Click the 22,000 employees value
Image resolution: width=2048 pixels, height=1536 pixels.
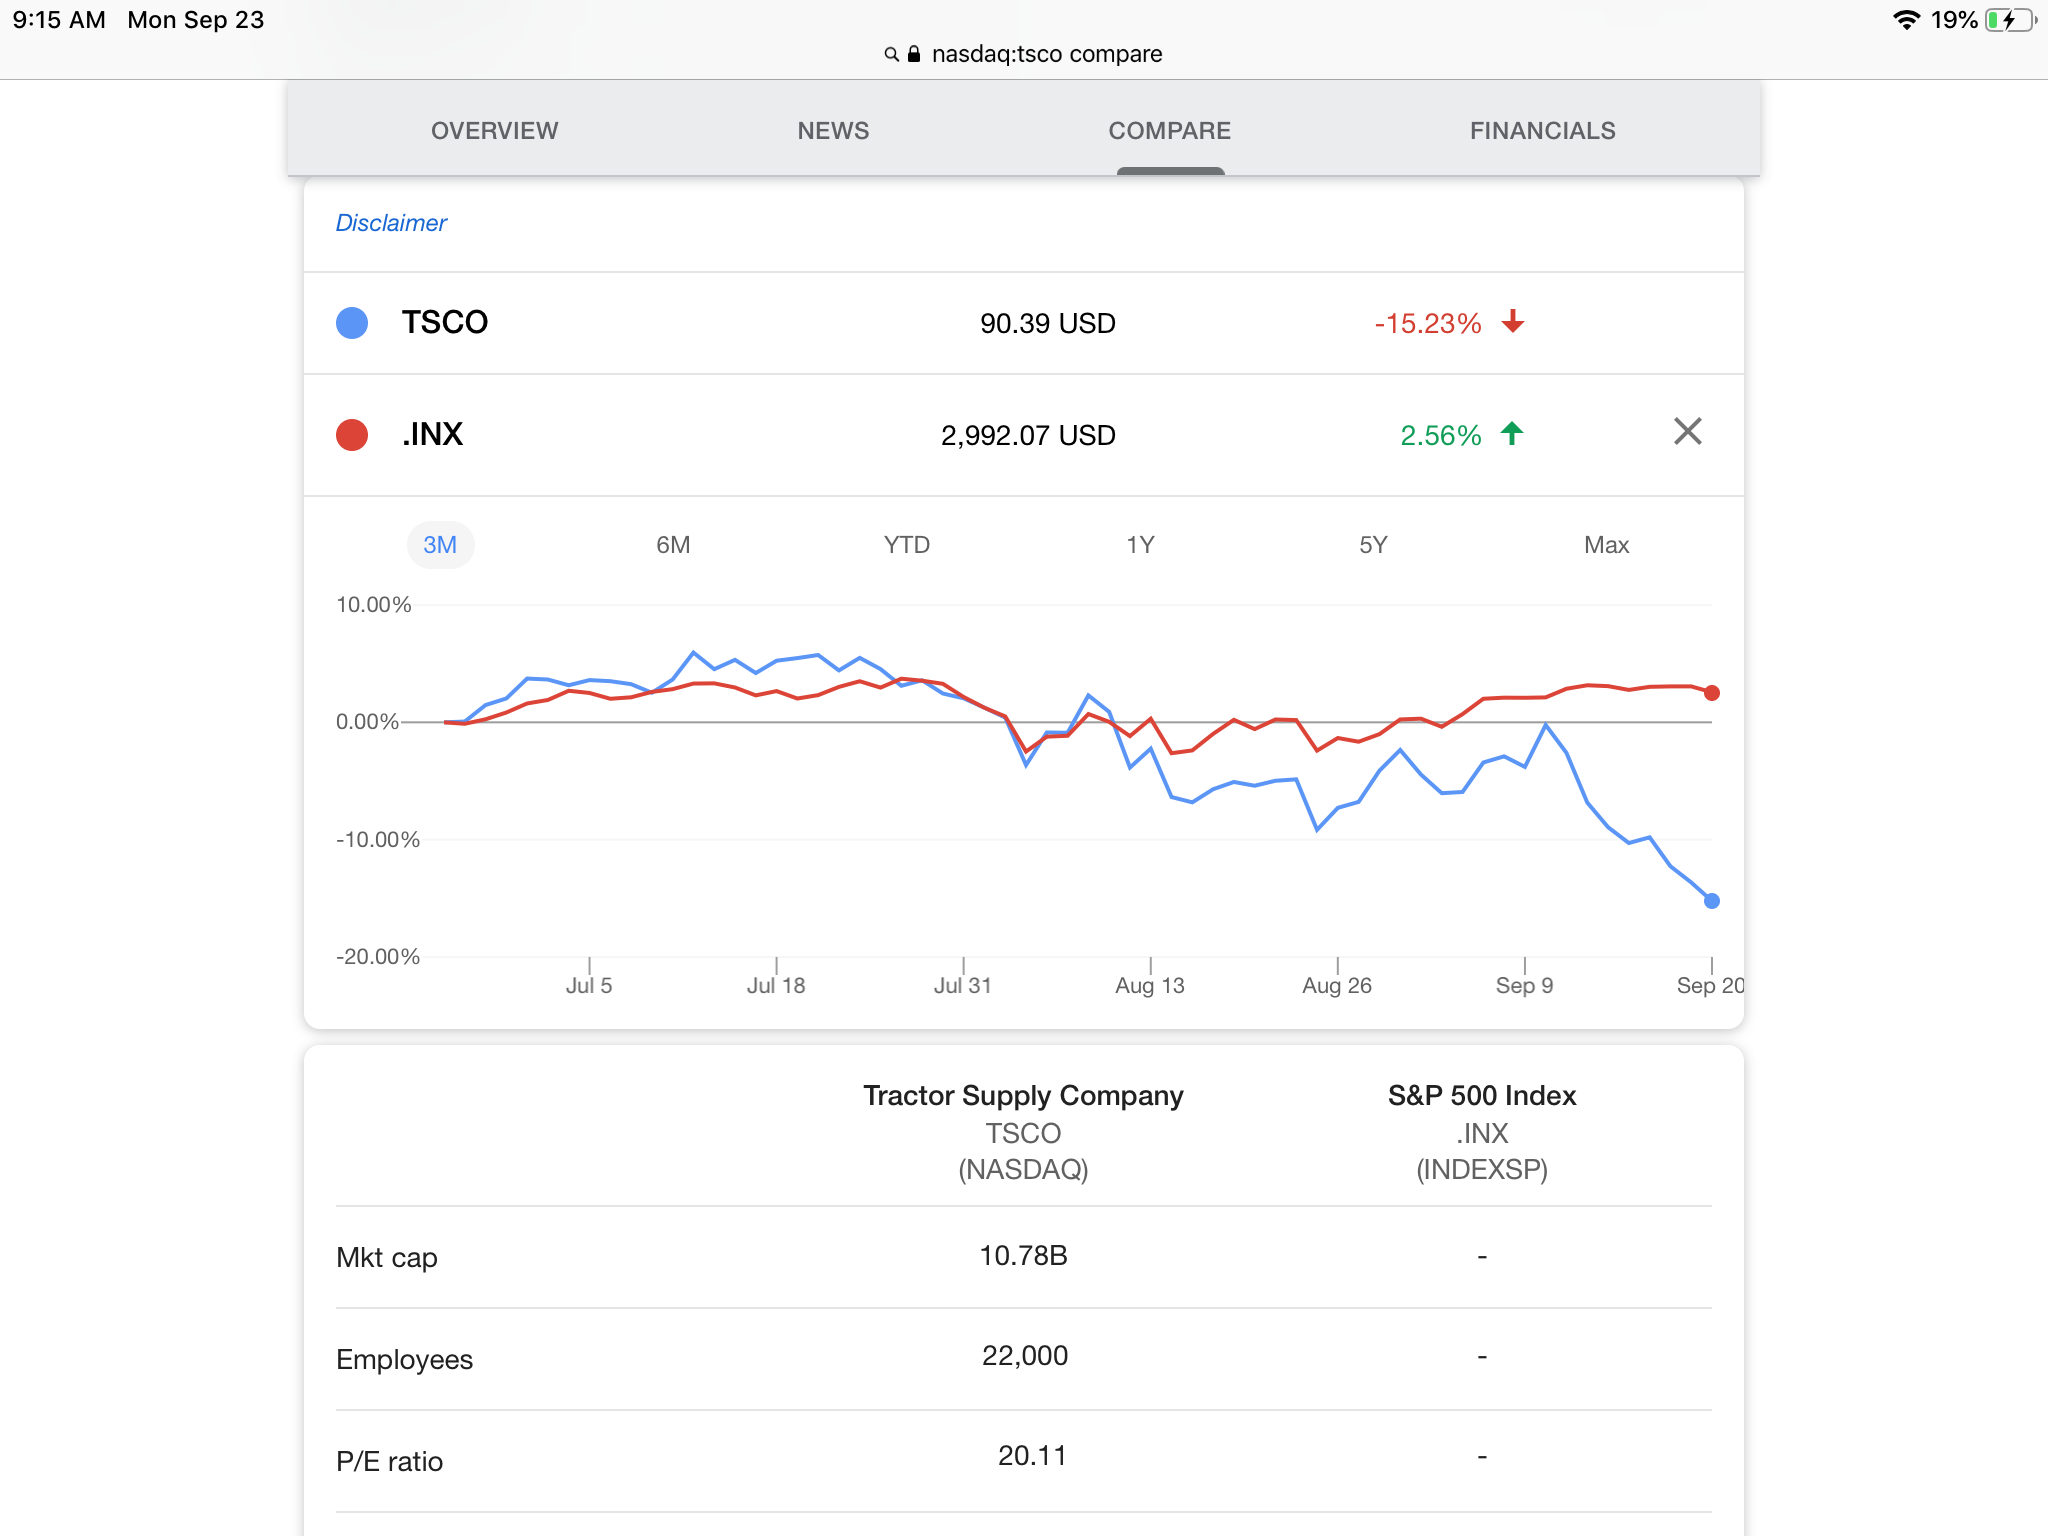coord(1025,1356)
